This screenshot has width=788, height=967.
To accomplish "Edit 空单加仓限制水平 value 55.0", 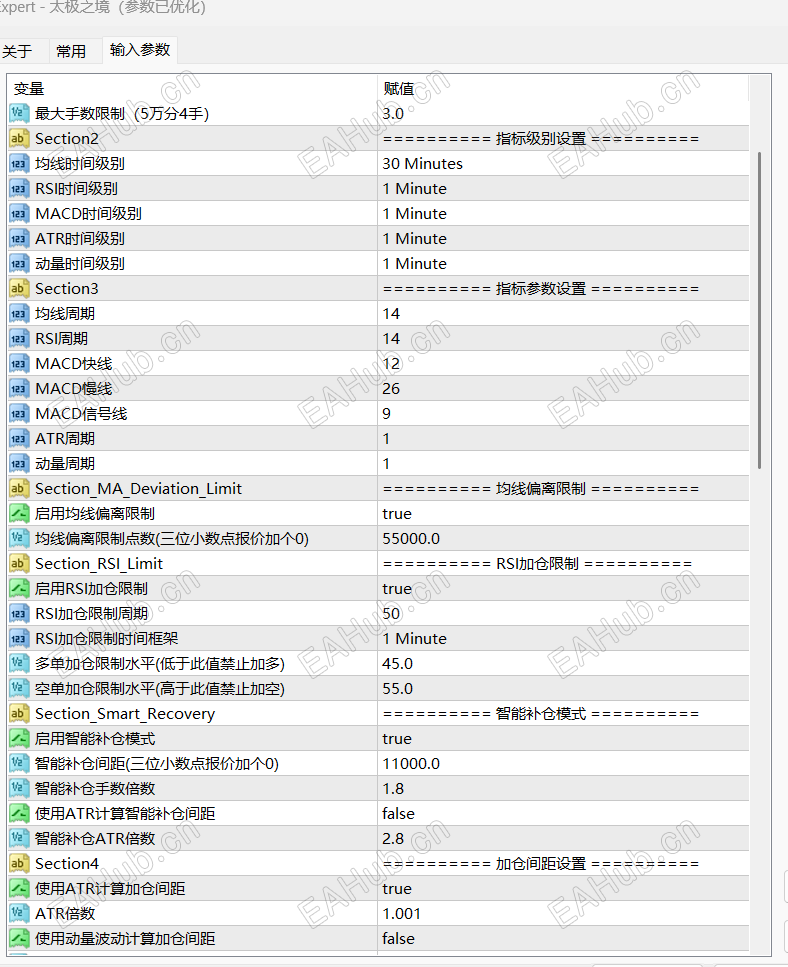I will [x=563, y=688].
